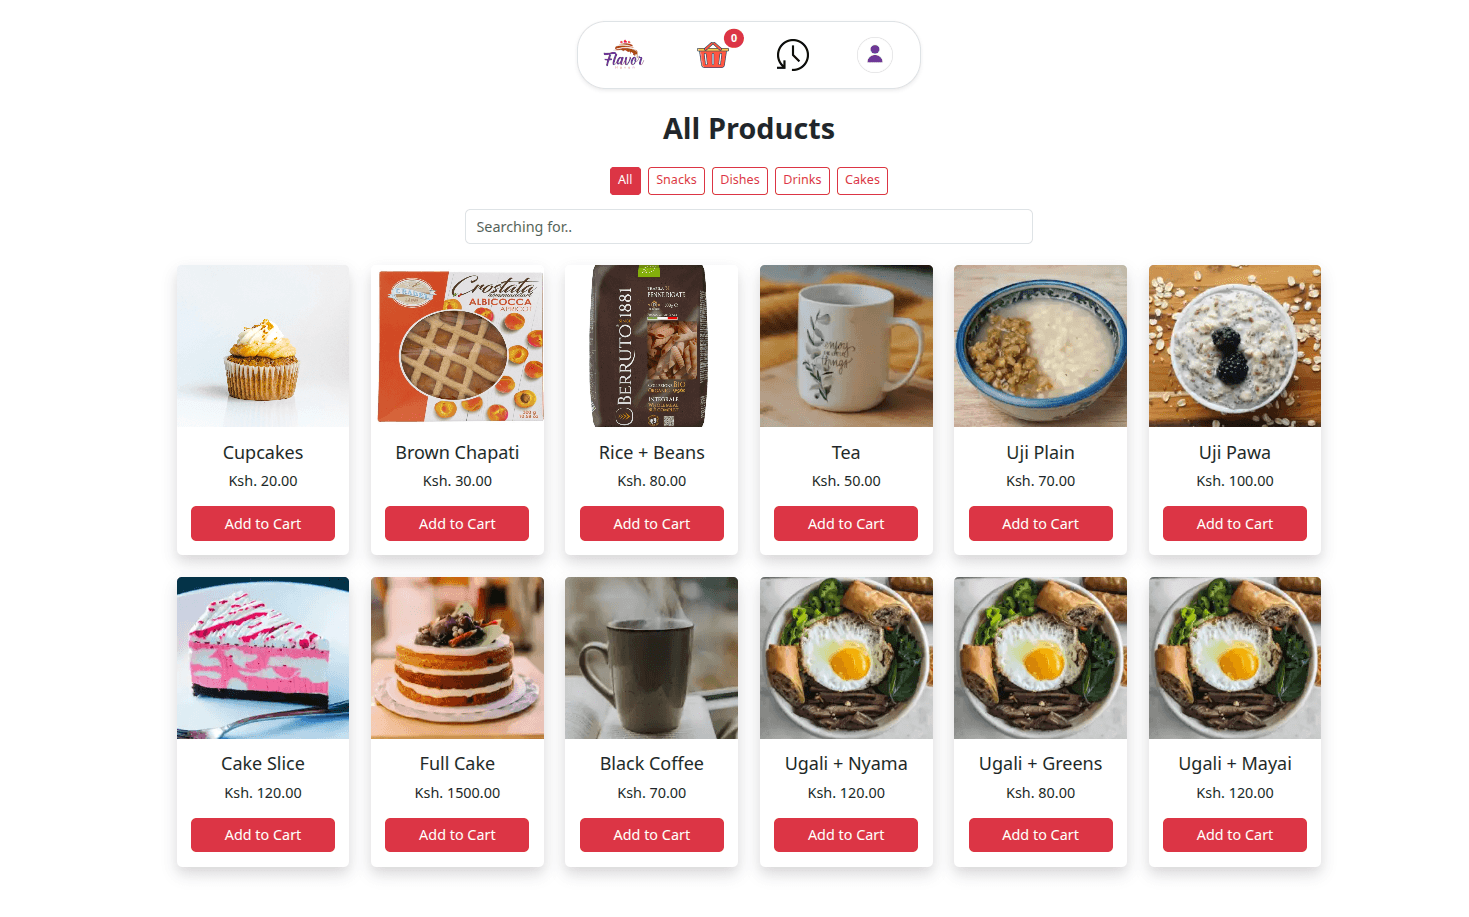This screenshot has width=1469, height=917.
Task: Select the Snacks category filter
Action: pyautogui.click(x=676, y=180)
